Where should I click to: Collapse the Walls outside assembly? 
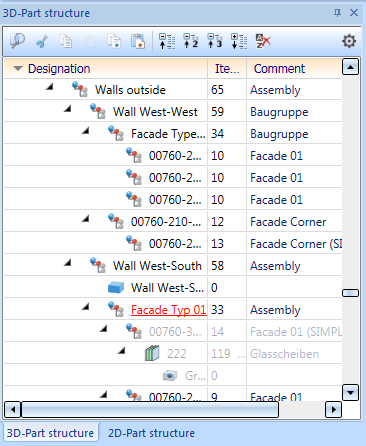click(x=50, y=87)
